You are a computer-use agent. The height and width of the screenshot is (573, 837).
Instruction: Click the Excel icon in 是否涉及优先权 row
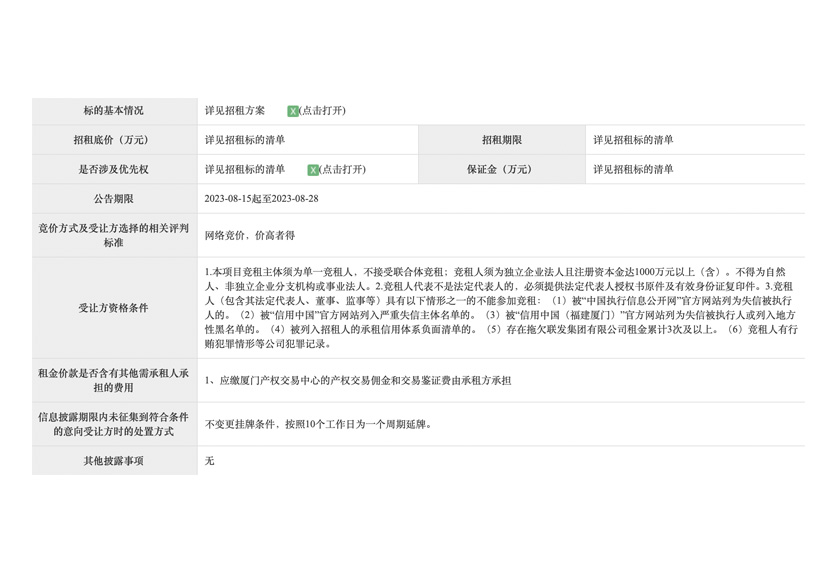coord(313,170)
